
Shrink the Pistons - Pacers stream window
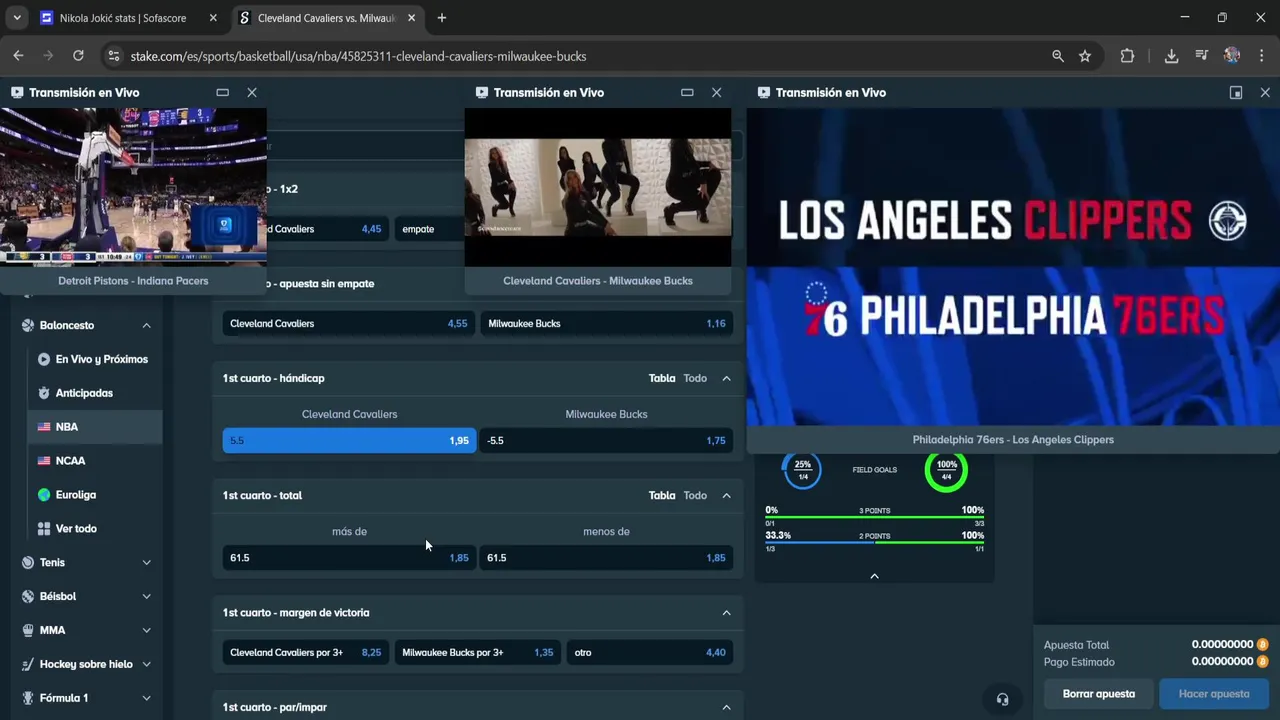pyautogui.click(x=222, y=92)
